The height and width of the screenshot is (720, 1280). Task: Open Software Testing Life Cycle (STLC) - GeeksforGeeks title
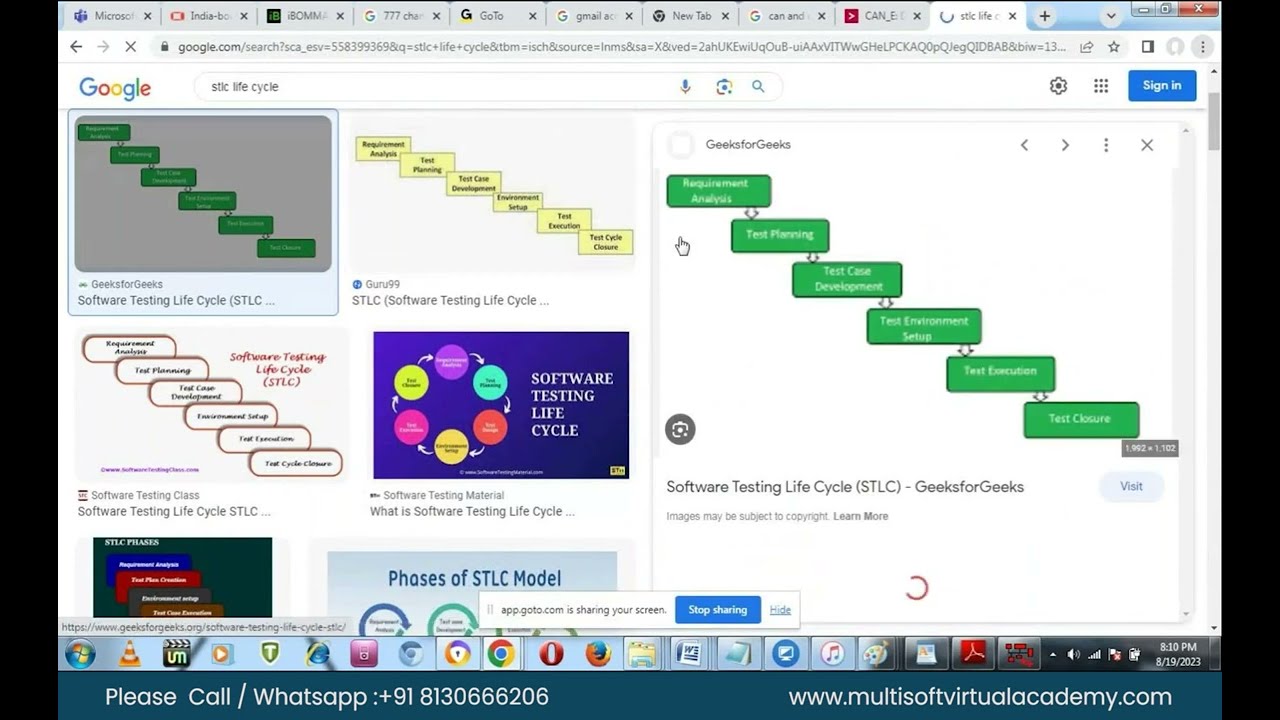point(845,487)
